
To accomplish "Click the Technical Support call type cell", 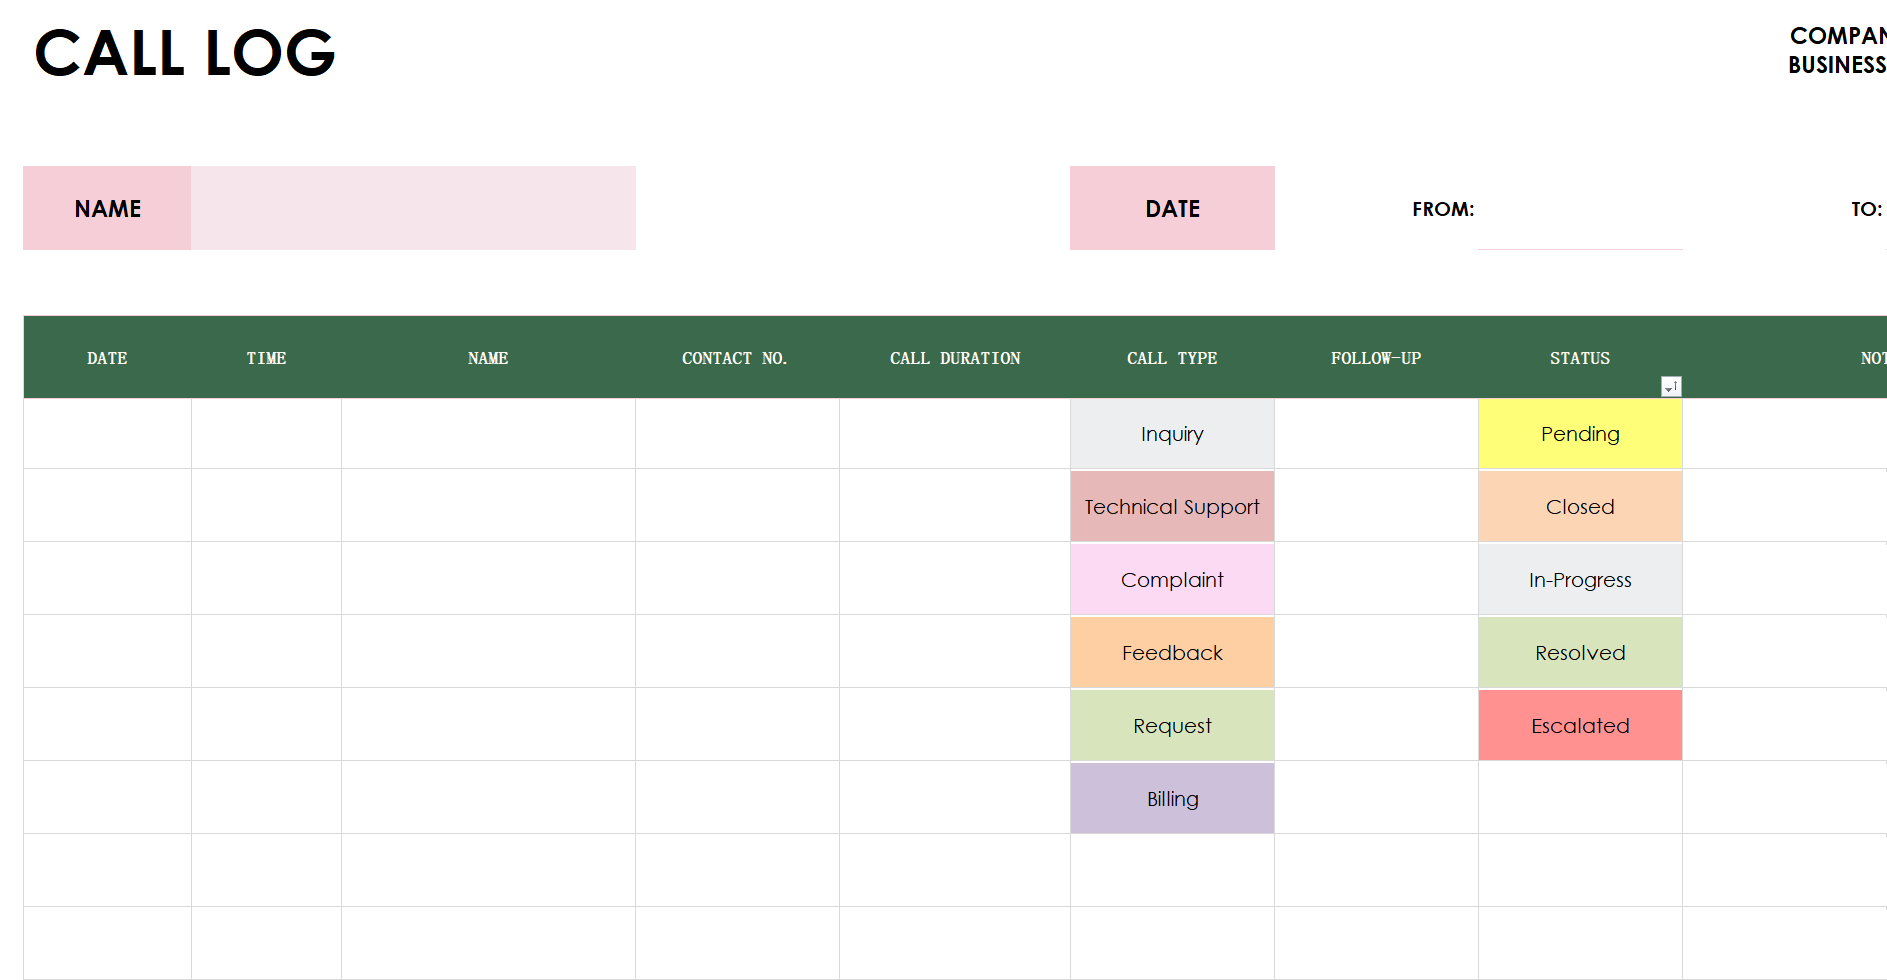I will pyautogui.click(x=1172, y=506).
